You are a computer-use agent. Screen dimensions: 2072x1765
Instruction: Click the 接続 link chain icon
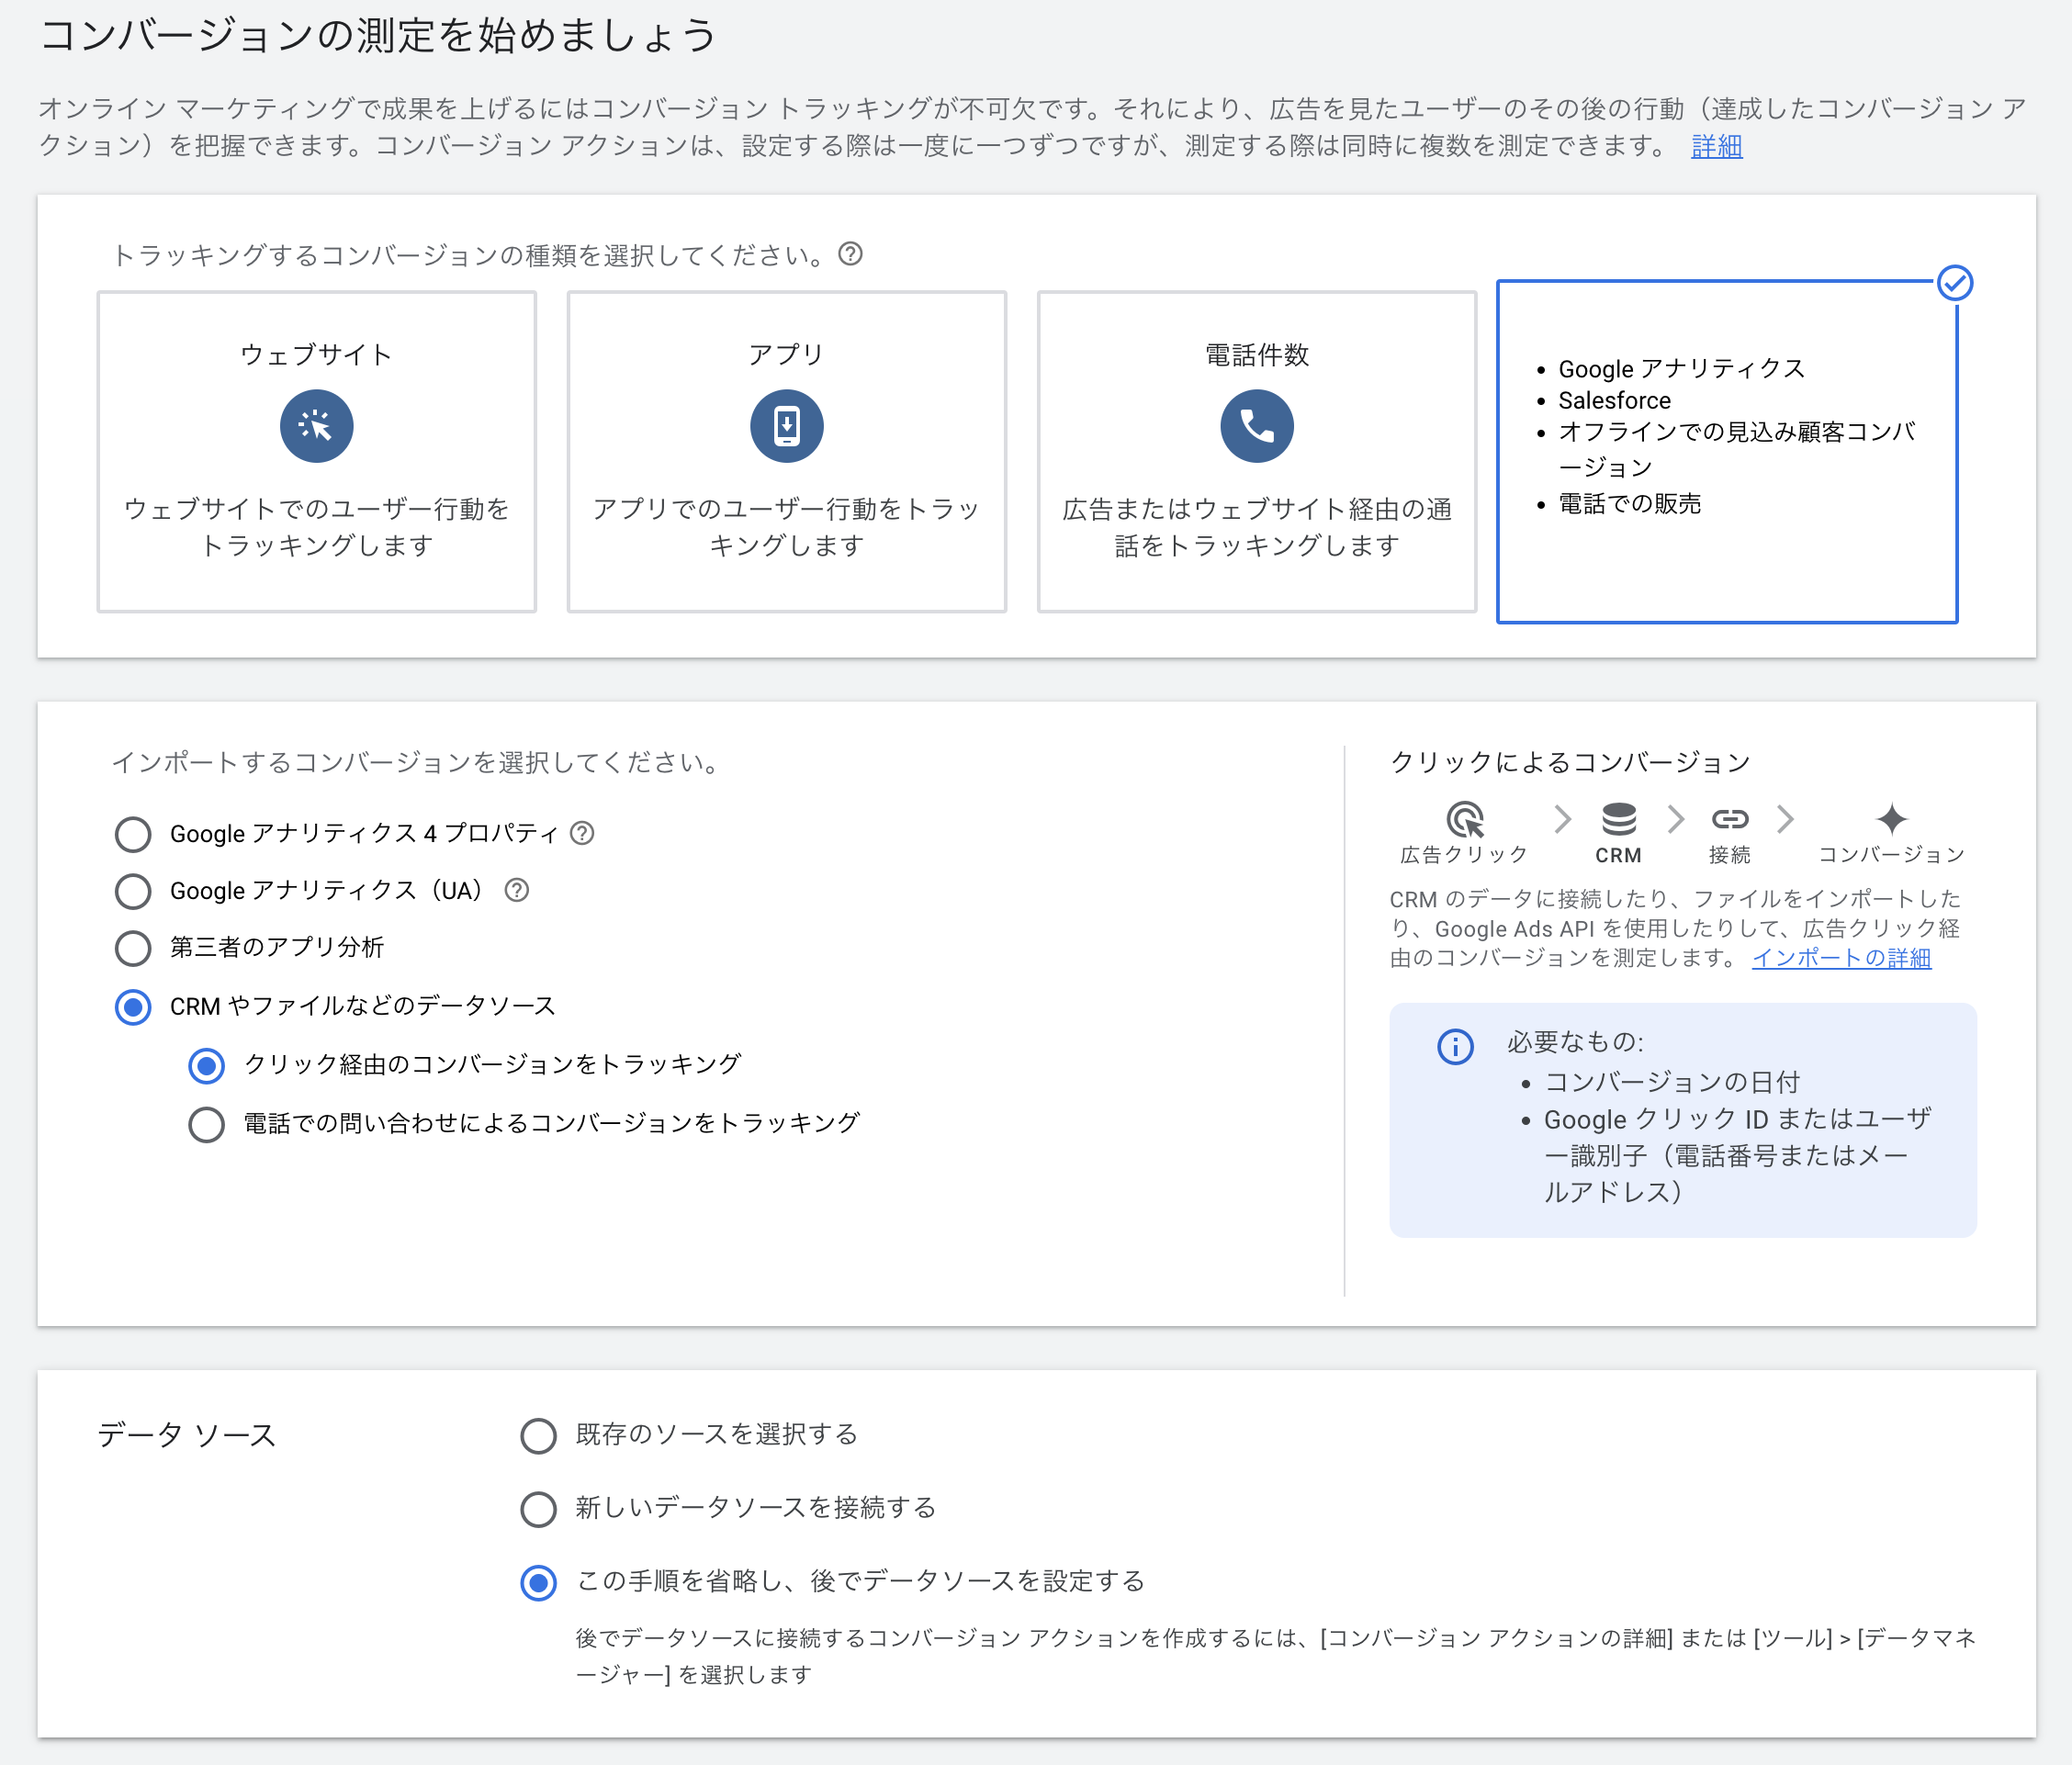(x=1729, y=819)
